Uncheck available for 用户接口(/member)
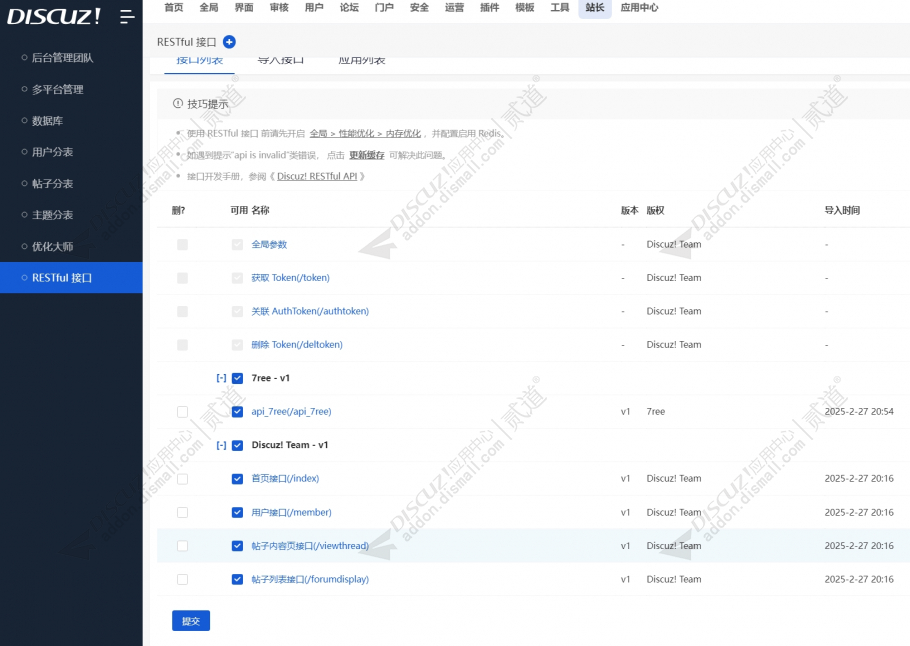The image size is (910, 646). [x=237, y=513]
